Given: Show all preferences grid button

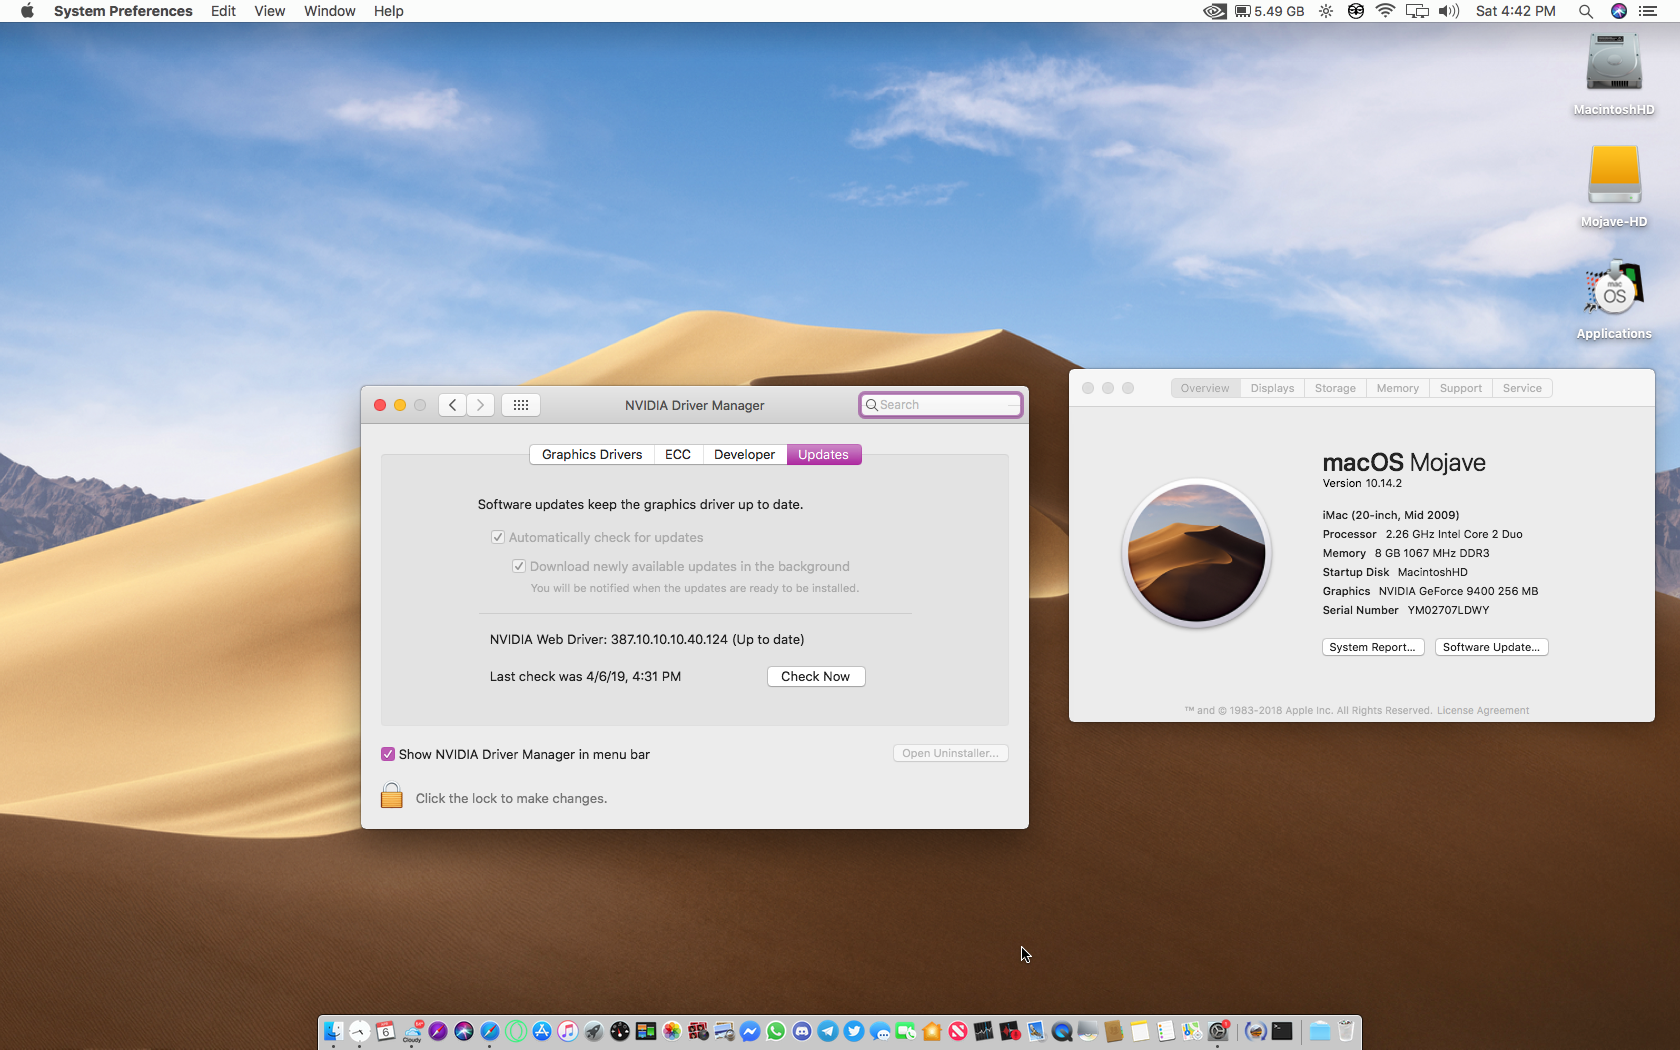Looking at the screenshot, I should (x=521, y=405).
